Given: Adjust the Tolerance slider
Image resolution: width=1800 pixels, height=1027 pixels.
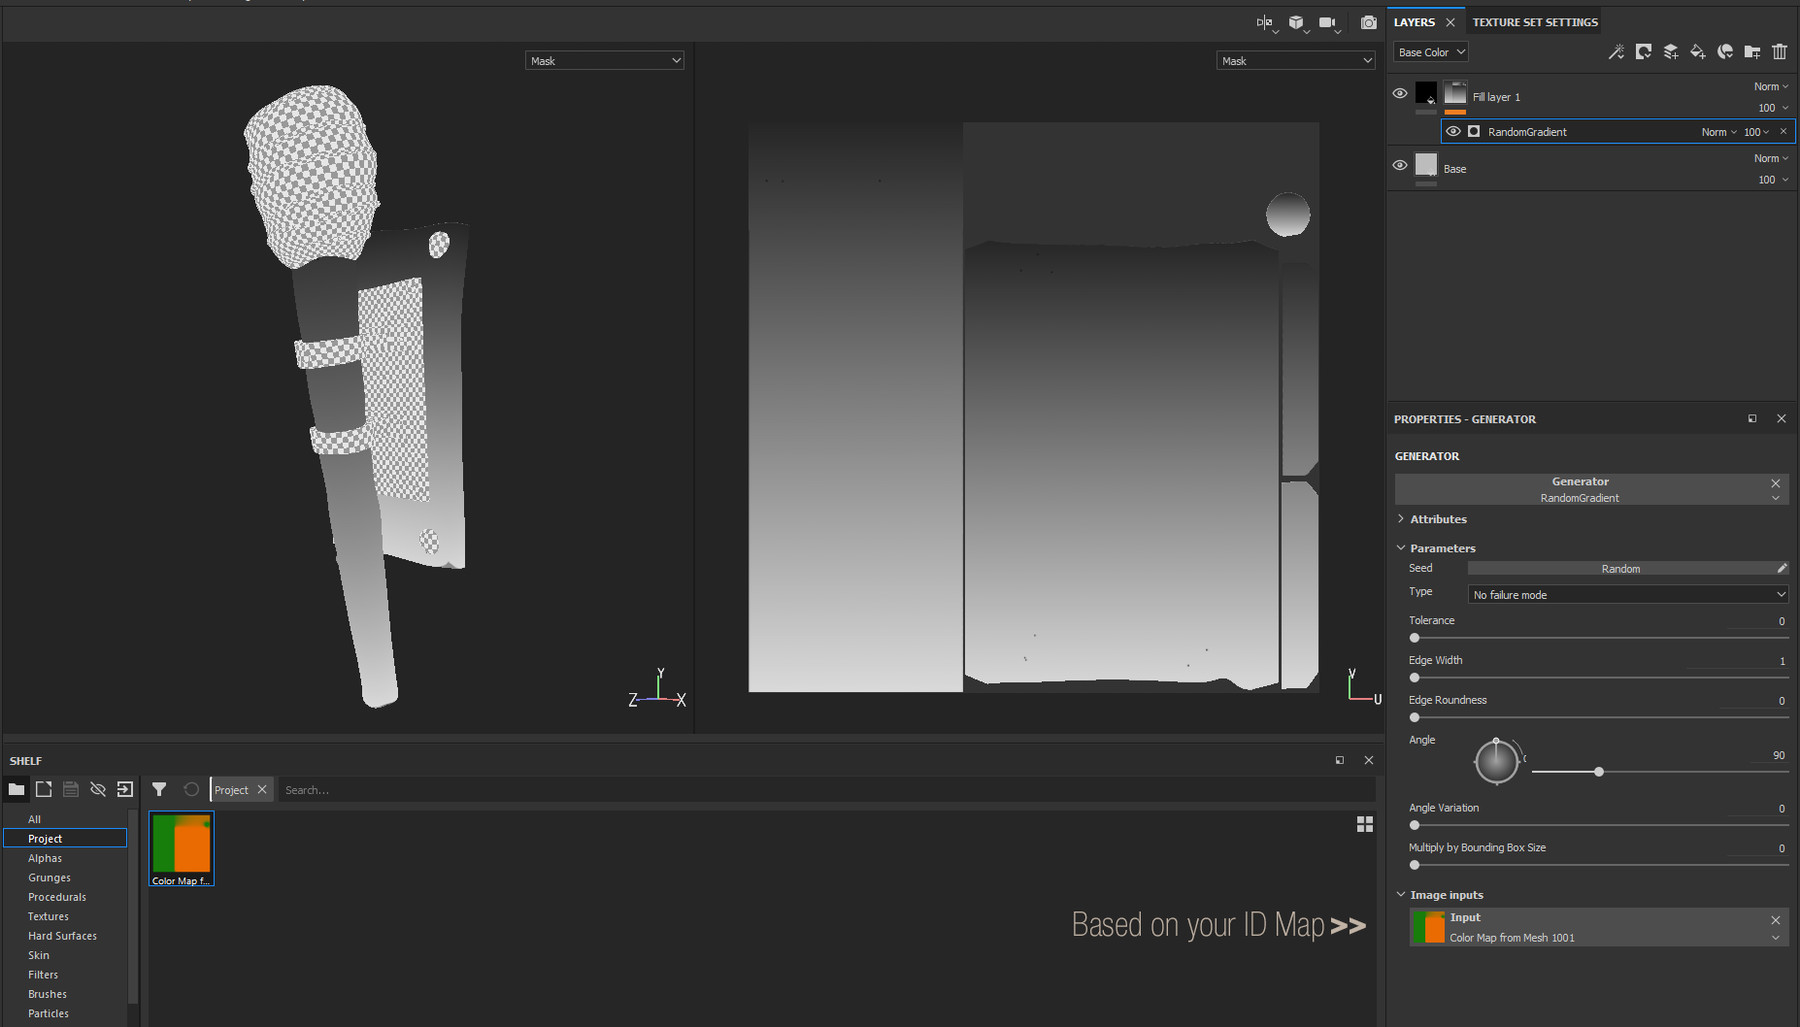Looking at the screenshot, I should tap(1599, 638).
